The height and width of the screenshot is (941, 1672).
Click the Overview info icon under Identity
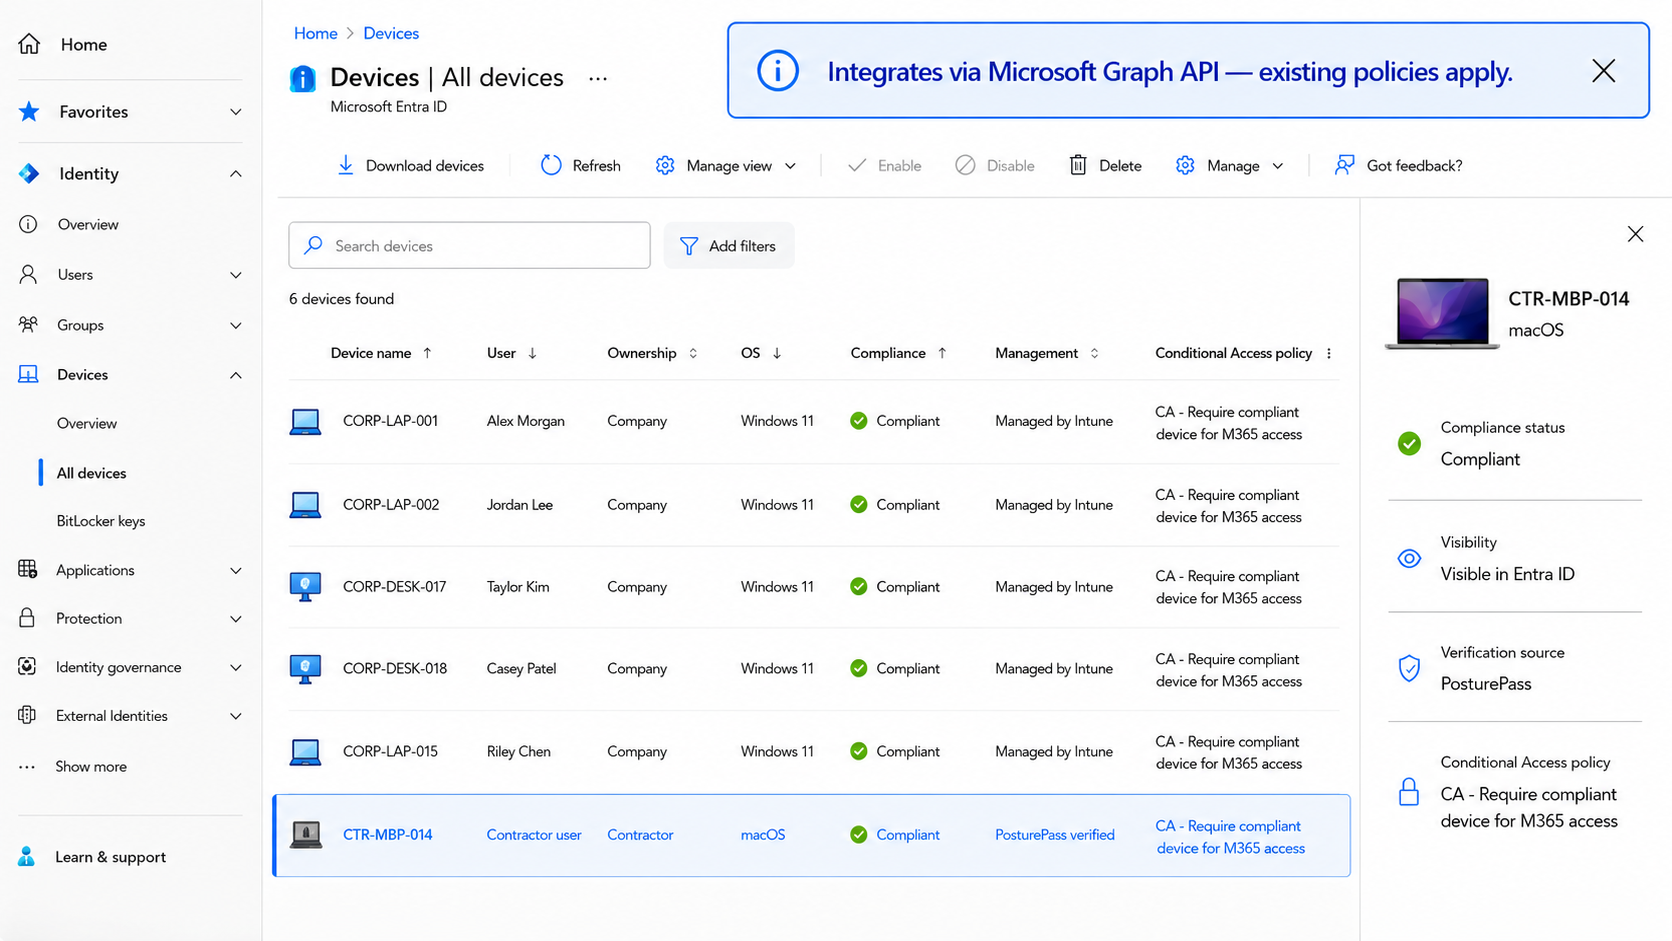click(x=28, y=224)
